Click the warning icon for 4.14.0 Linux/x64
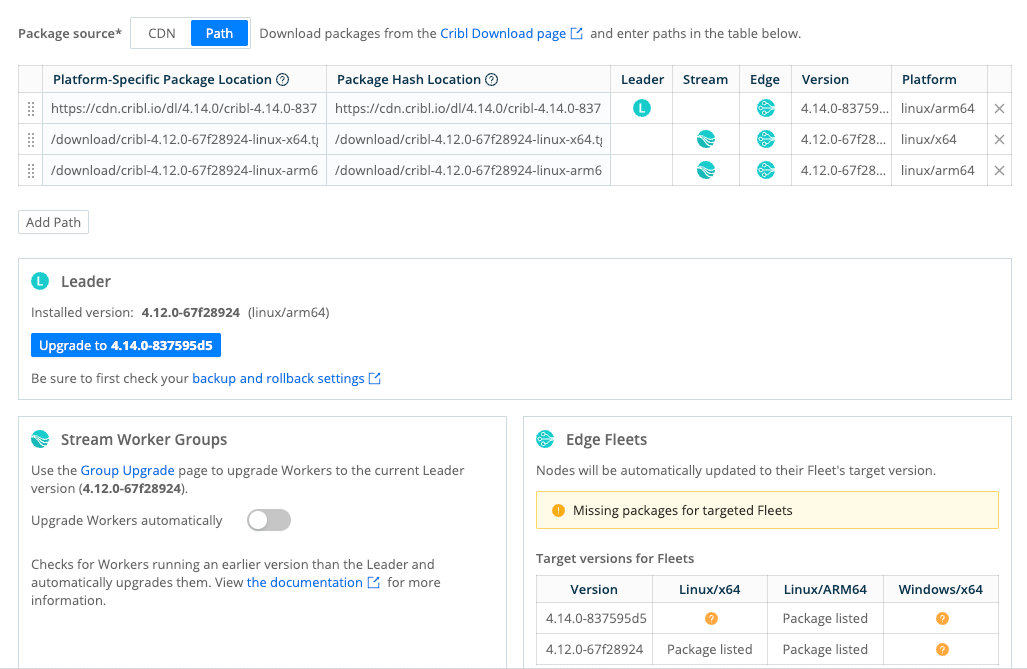Screen dimensions: 1027x669 pyautogui.click(x=711, y=619)
